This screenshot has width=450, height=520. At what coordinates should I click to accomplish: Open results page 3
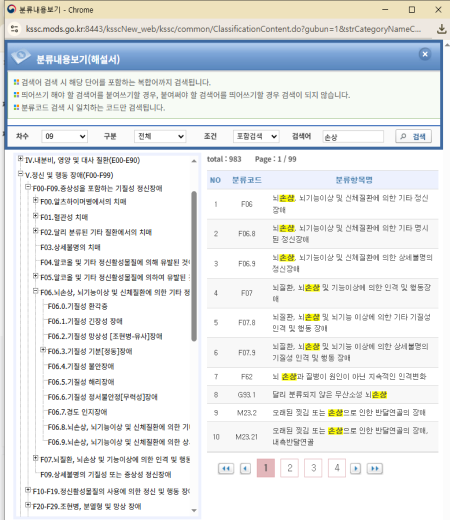[x=313, y=468]
